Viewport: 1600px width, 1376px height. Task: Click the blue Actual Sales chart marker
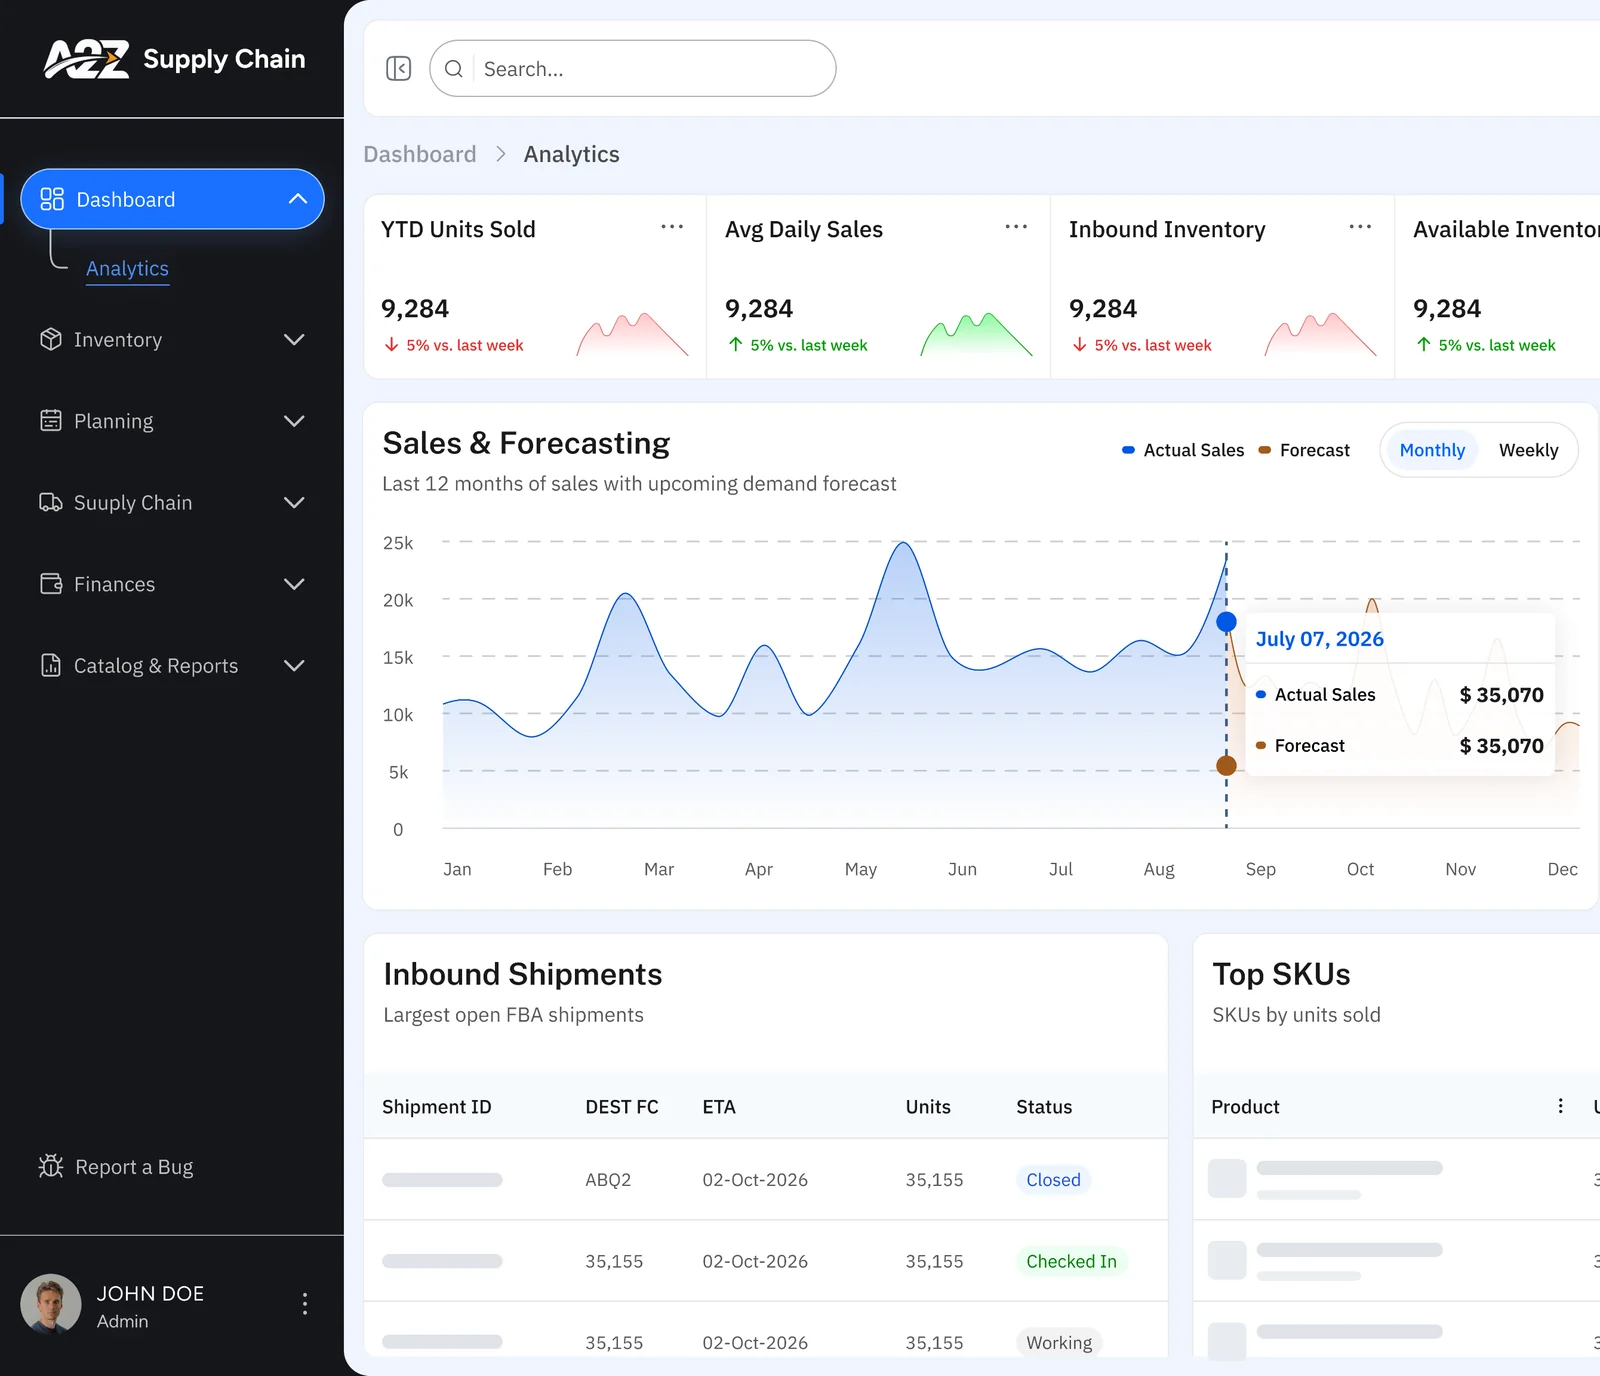click(1226, 622)
